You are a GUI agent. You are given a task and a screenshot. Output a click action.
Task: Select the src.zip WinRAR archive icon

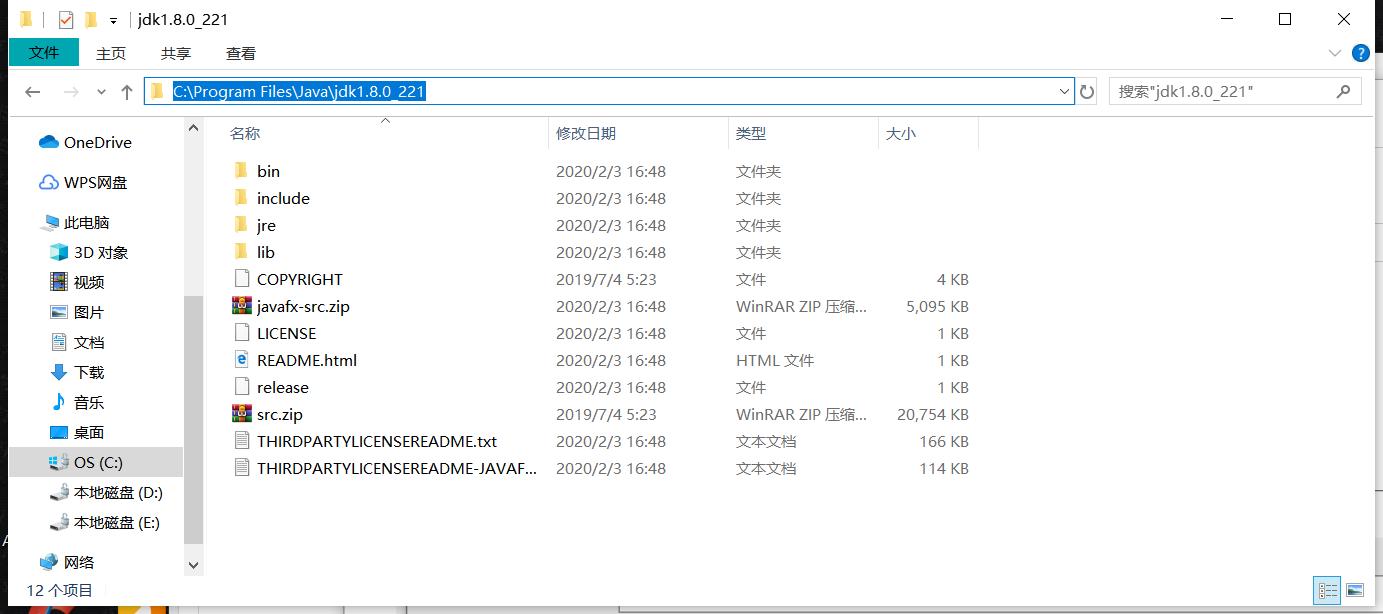point(241,414)
